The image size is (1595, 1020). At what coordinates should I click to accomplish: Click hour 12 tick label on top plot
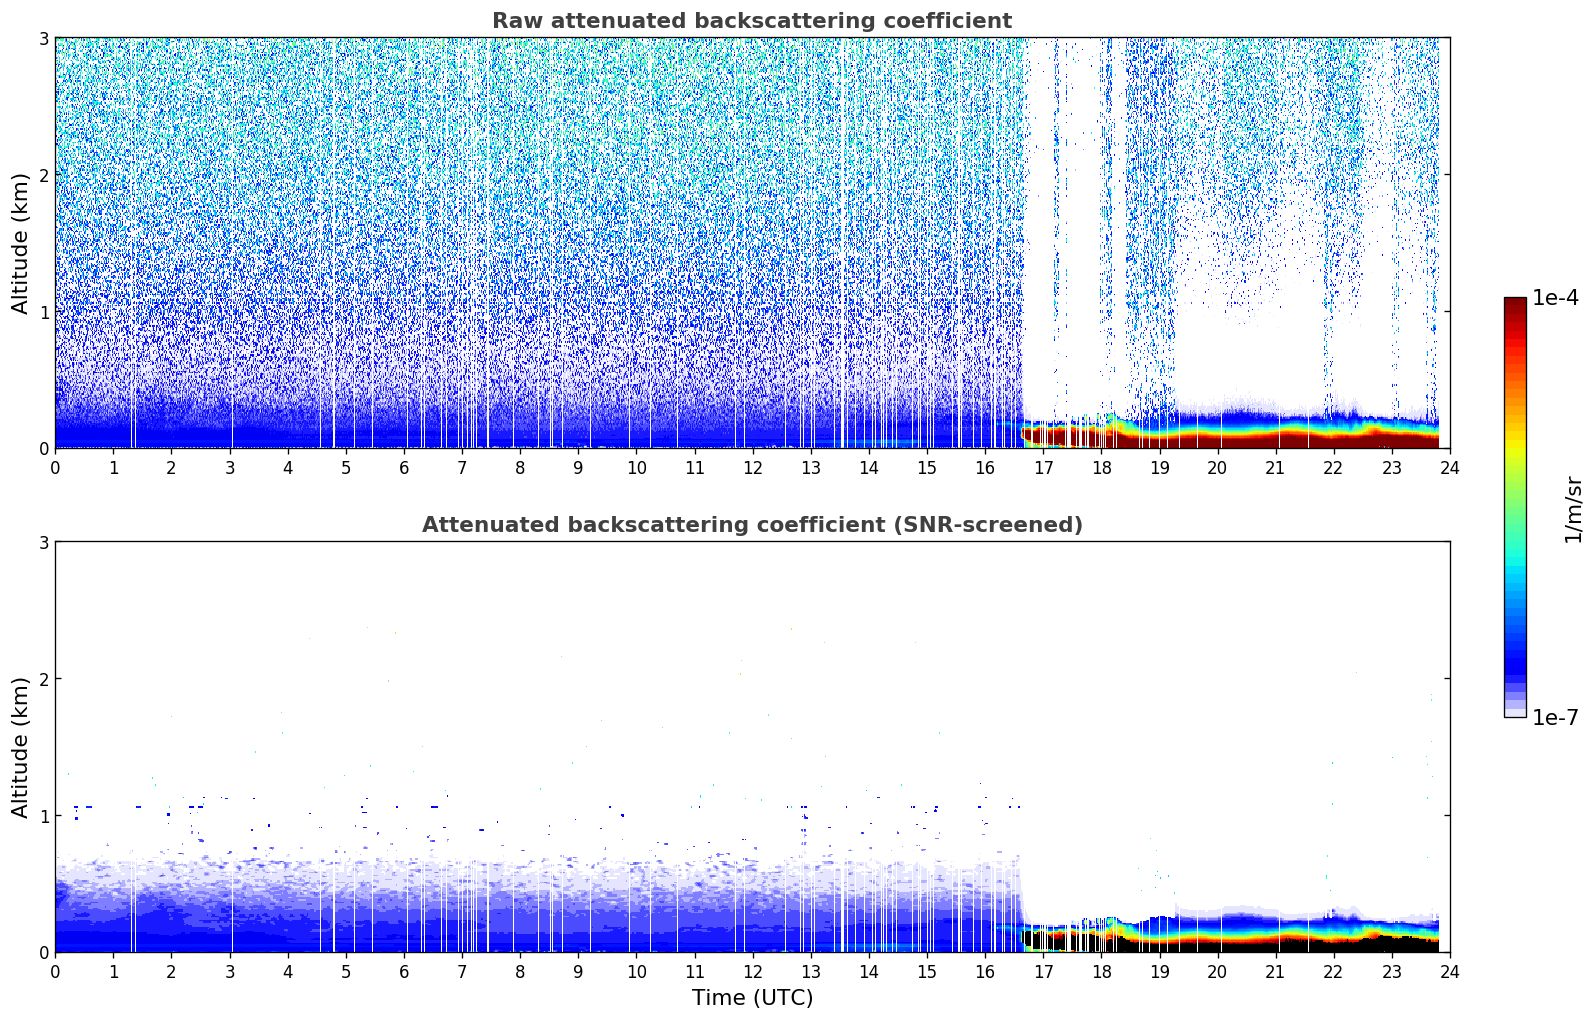coord(752,467)
